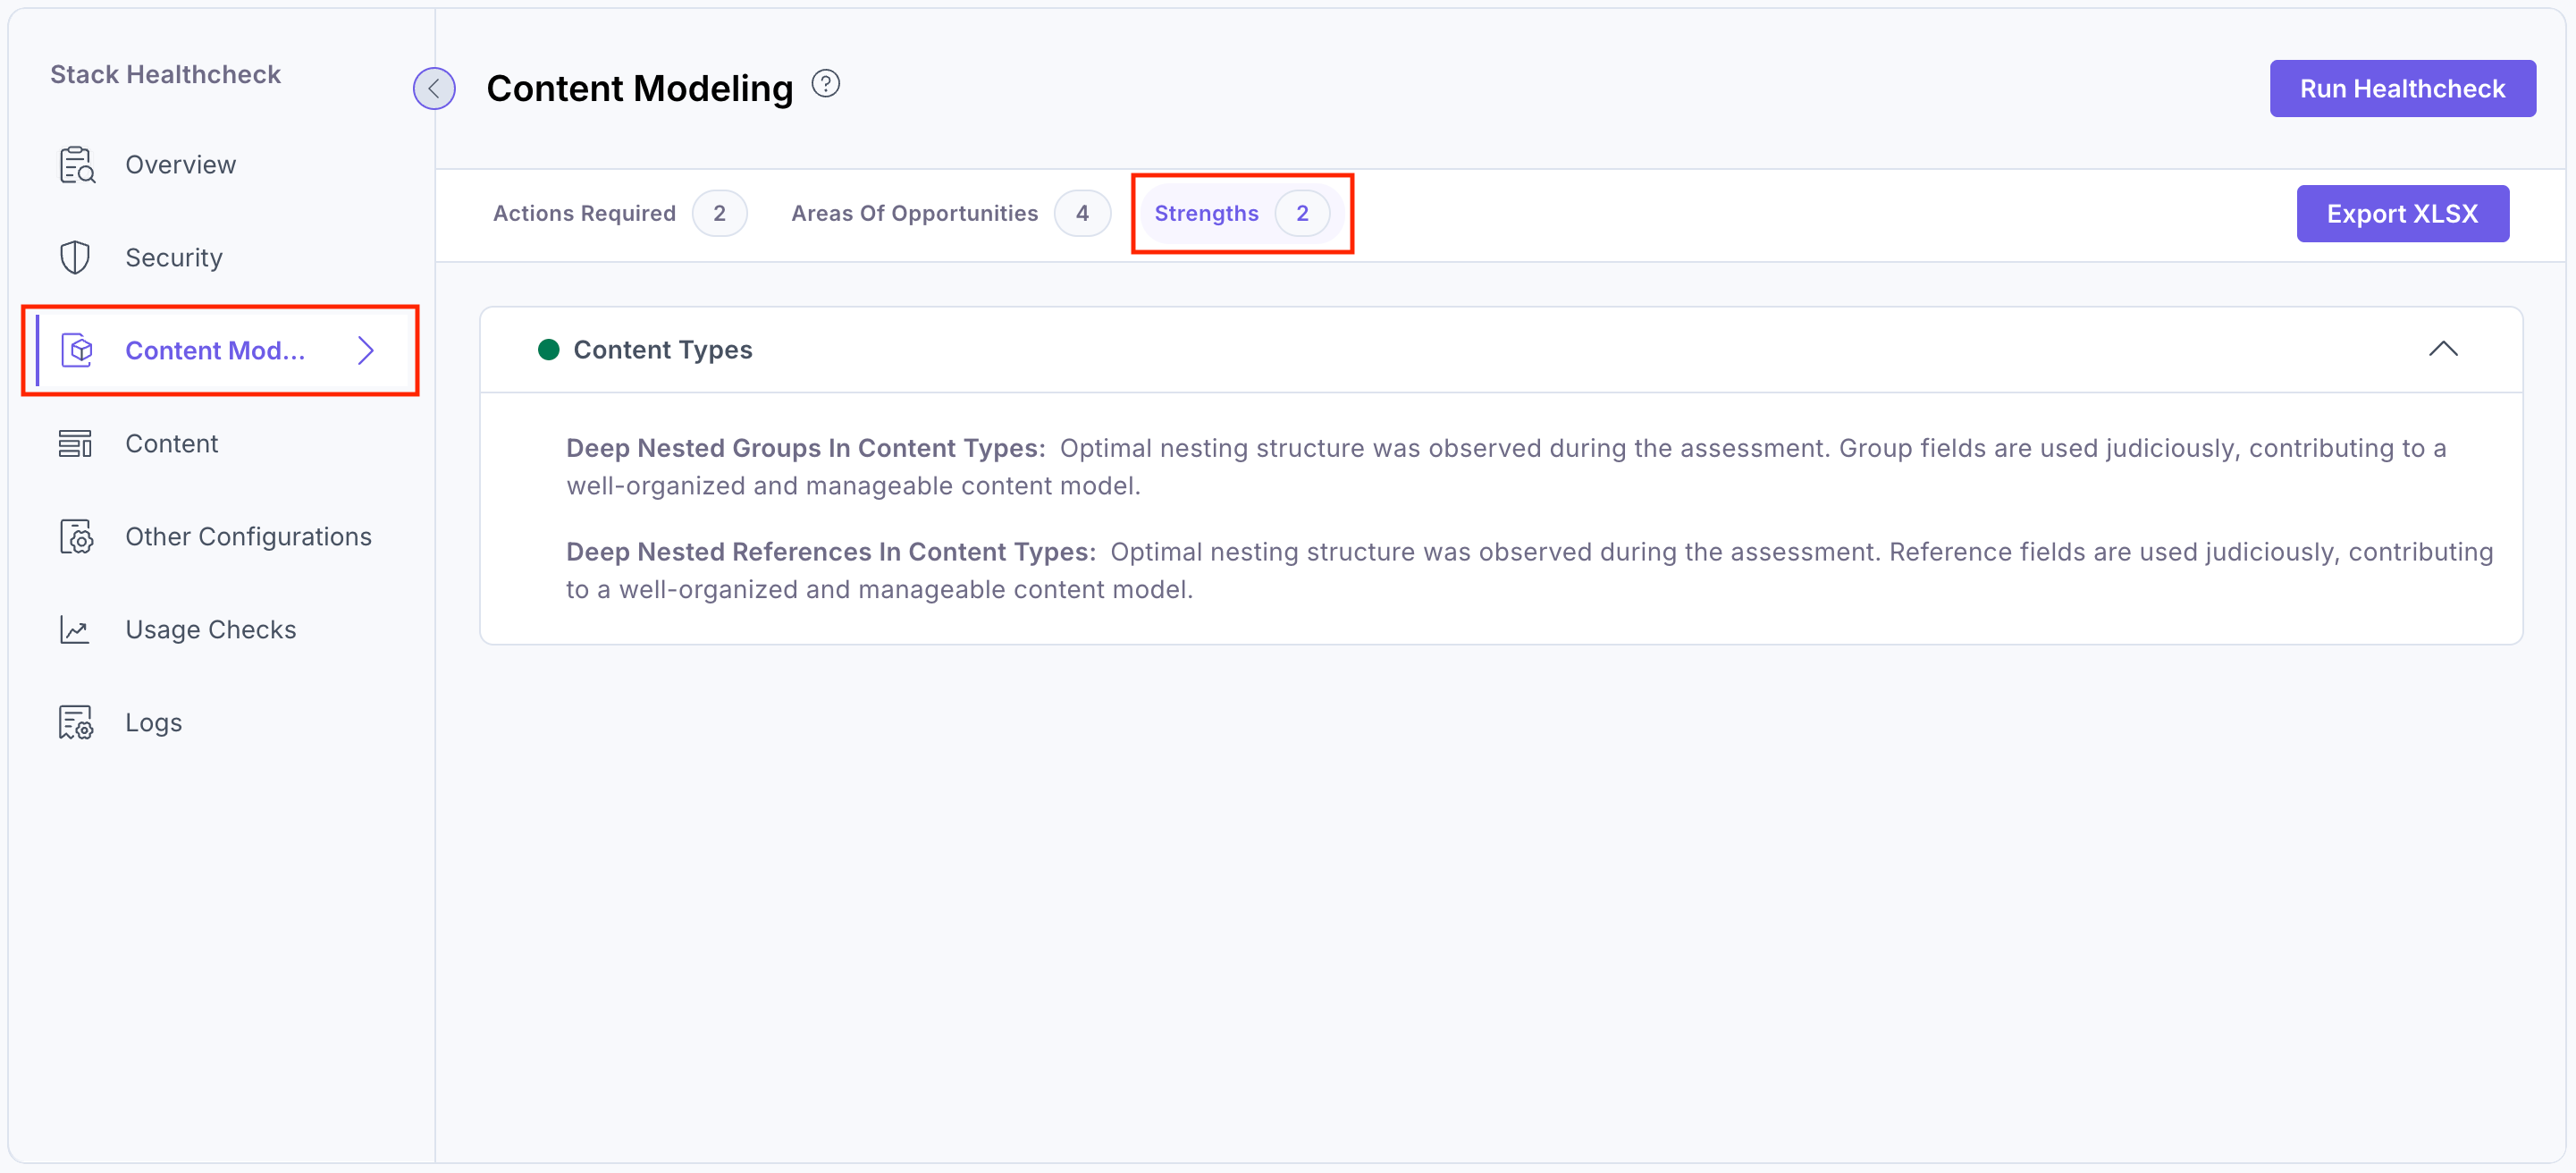Open the Content section icon
Screen dimensions: 2576x1173
(76, 442)
